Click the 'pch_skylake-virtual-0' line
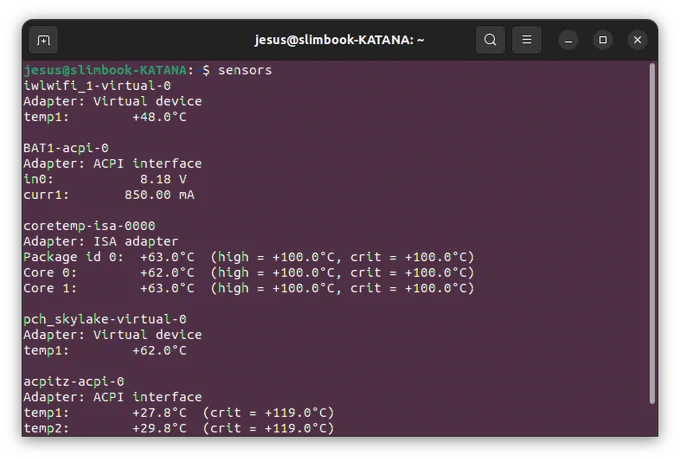This screenshot has height=461, width=680. pos(105,320)
